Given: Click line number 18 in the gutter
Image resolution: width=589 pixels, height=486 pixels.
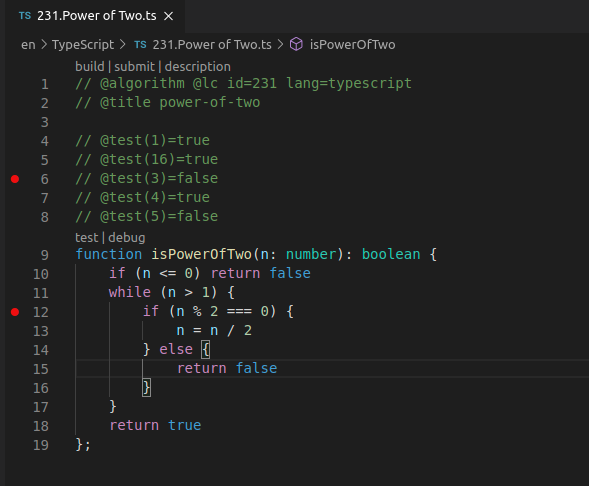Looking at the screenshot, I should (41, 426).
